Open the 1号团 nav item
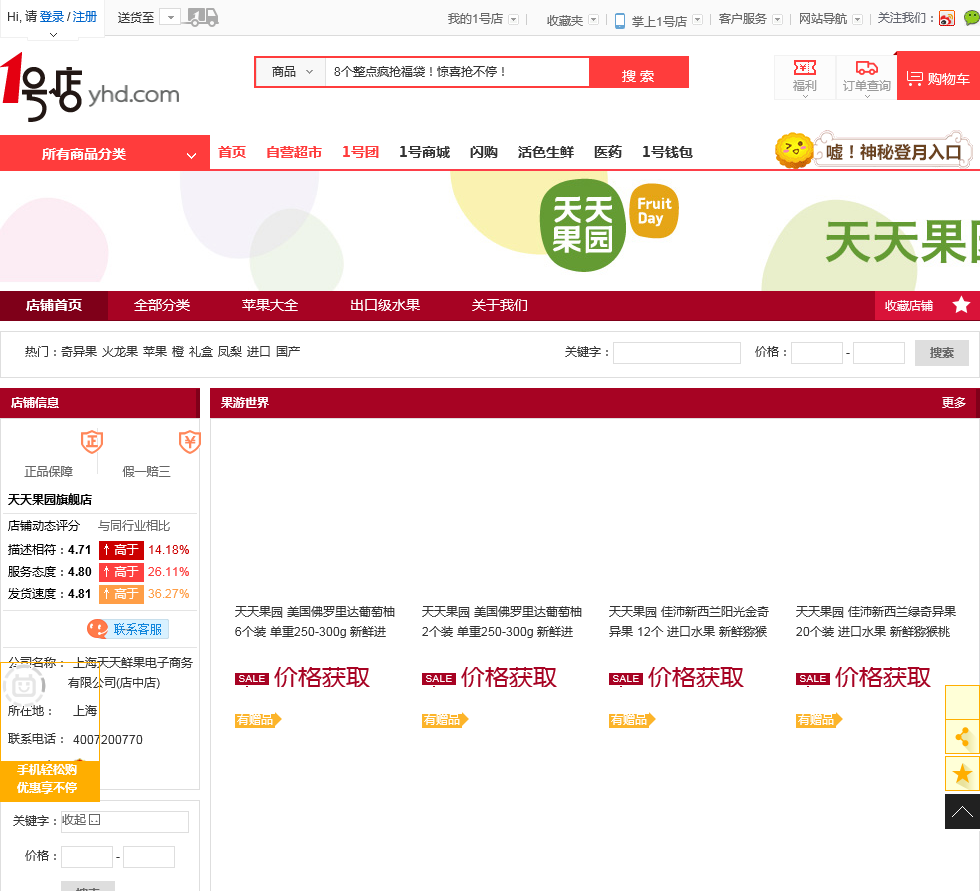This screenshot has height=891, width=980. pyautogui.click(x=361, y=152)
